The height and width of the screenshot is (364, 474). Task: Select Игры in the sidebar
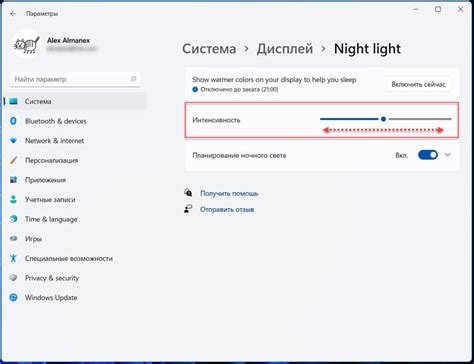75,239
